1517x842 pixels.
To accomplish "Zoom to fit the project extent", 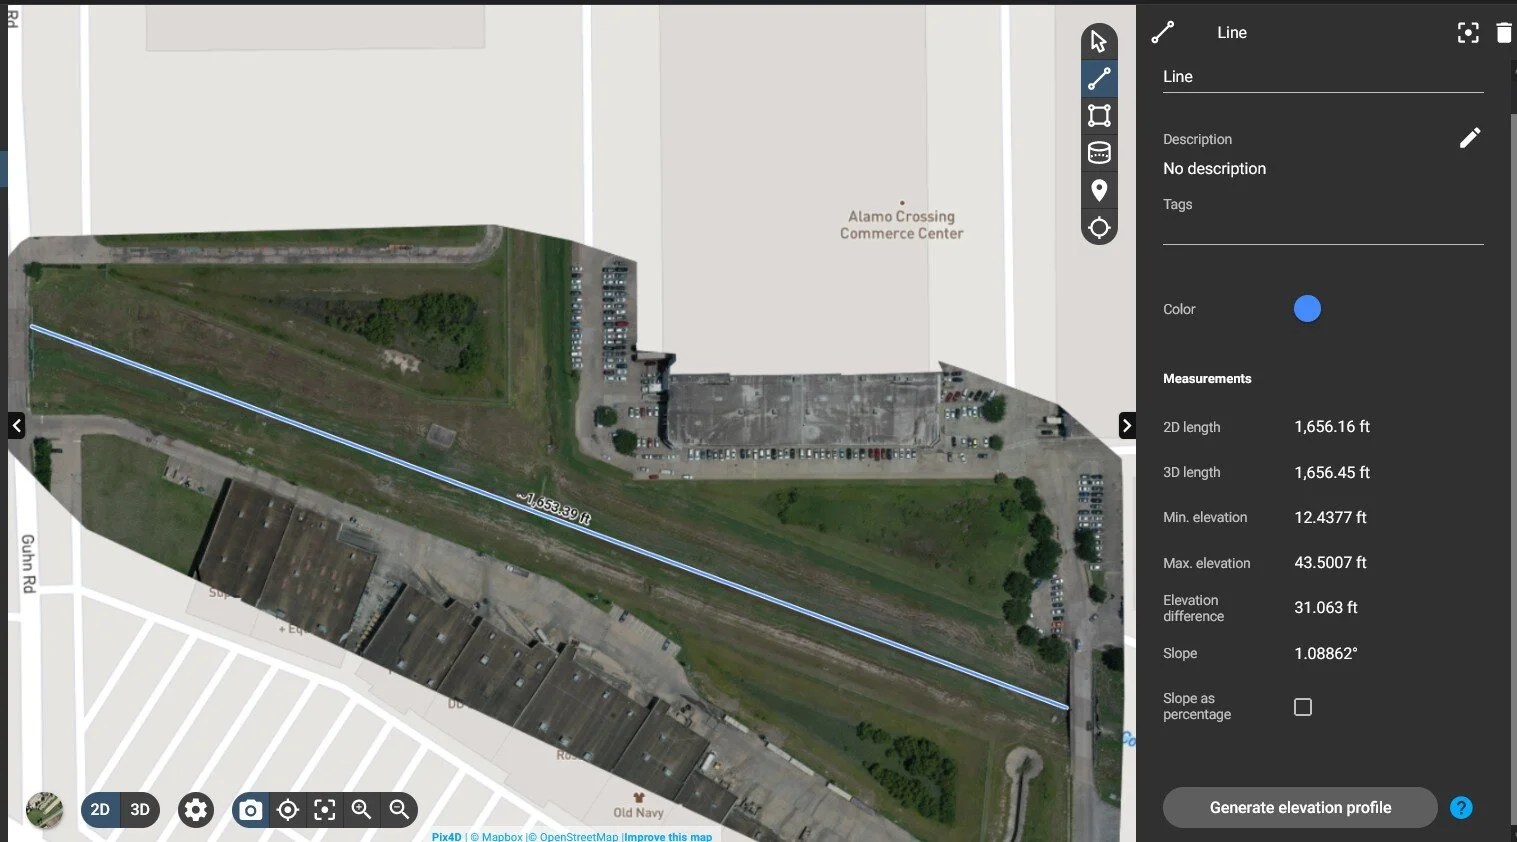I will click(324, 810).
